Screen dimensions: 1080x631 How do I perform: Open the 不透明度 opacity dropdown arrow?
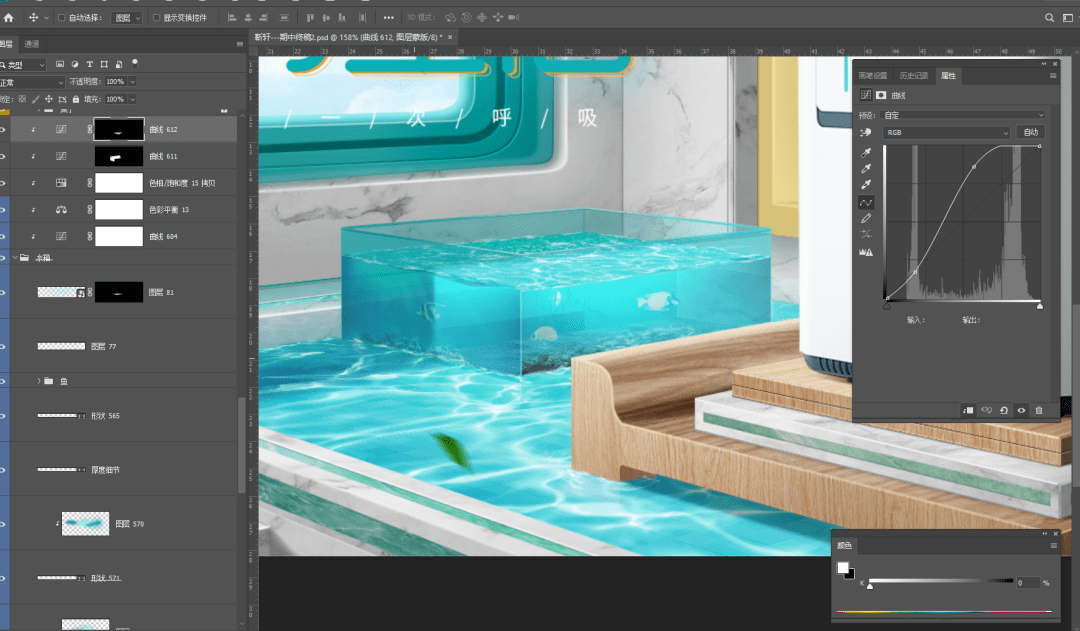132,81
